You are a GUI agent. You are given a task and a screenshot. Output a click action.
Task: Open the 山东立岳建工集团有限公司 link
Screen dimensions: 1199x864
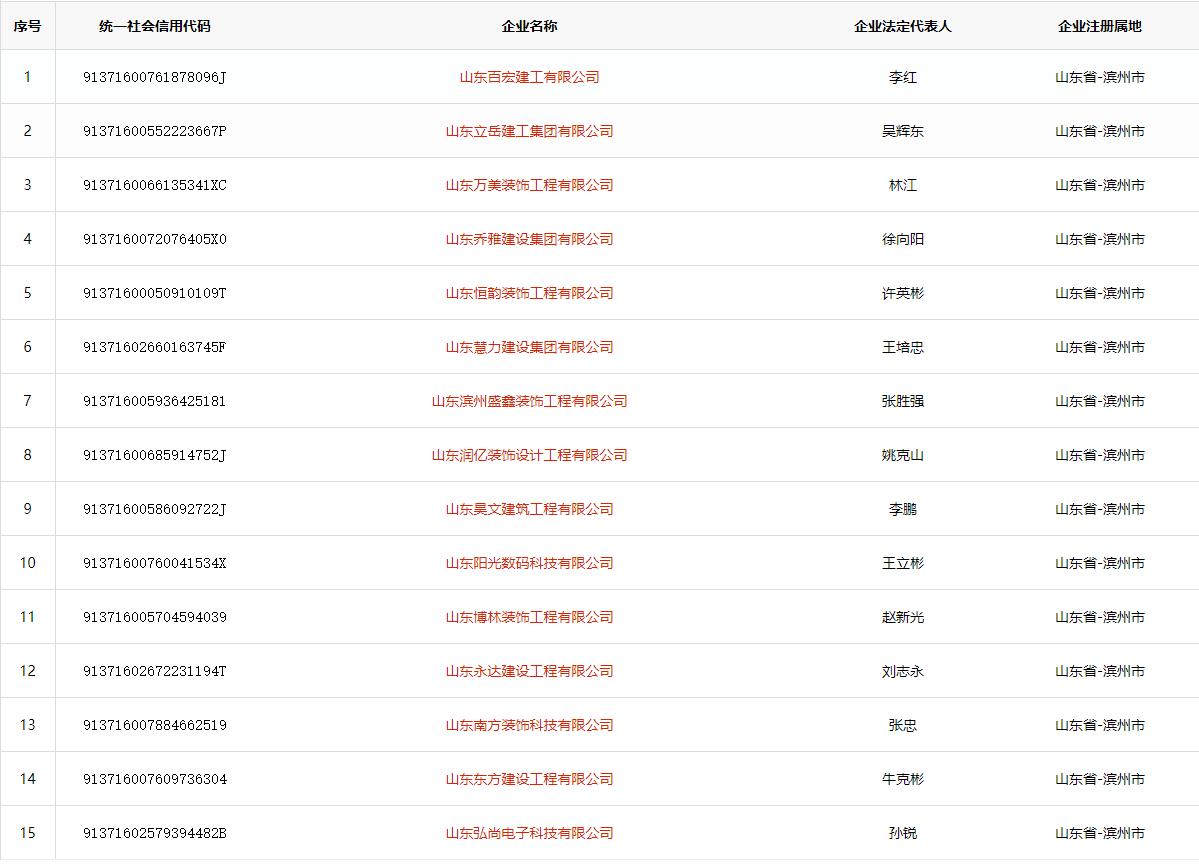[529, 131]
